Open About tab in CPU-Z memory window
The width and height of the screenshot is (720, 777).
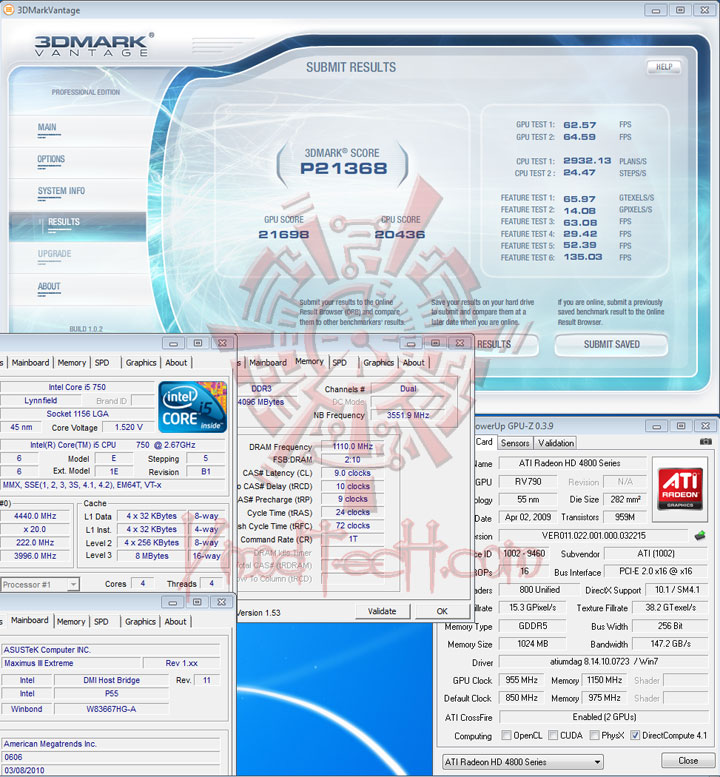(x=414, y=363)
